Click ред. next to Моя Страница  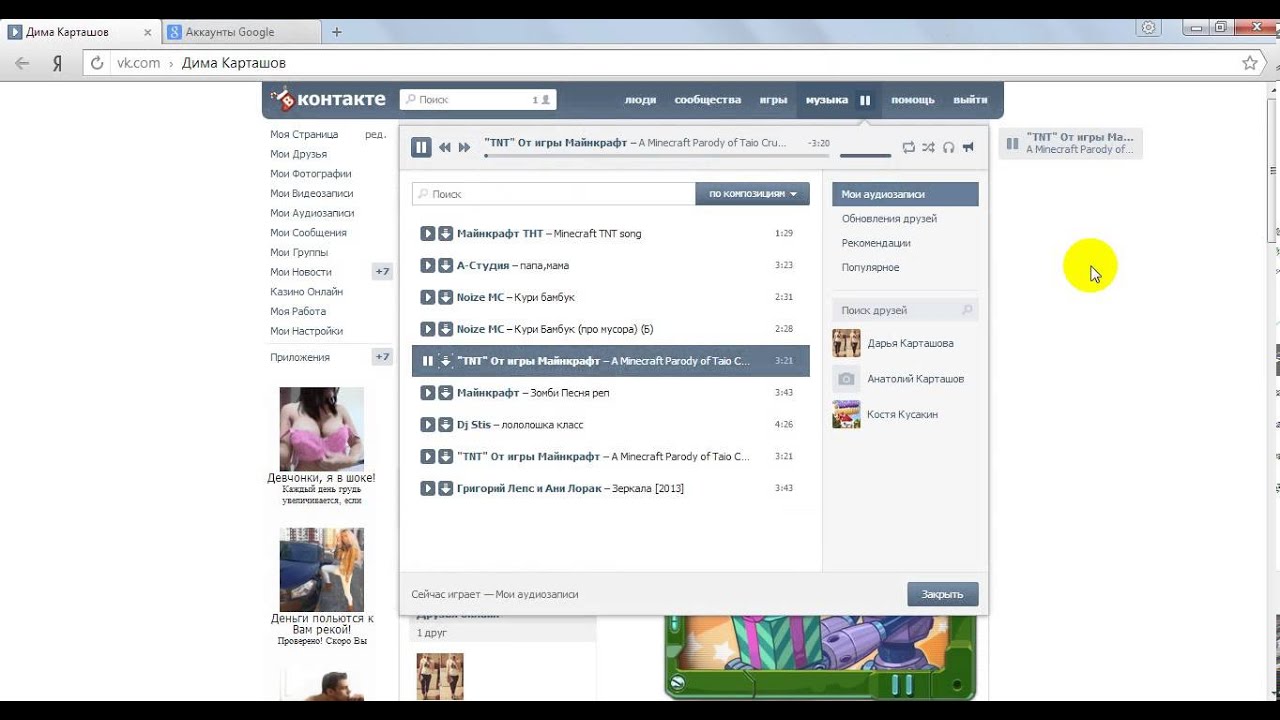click(375, 134)
